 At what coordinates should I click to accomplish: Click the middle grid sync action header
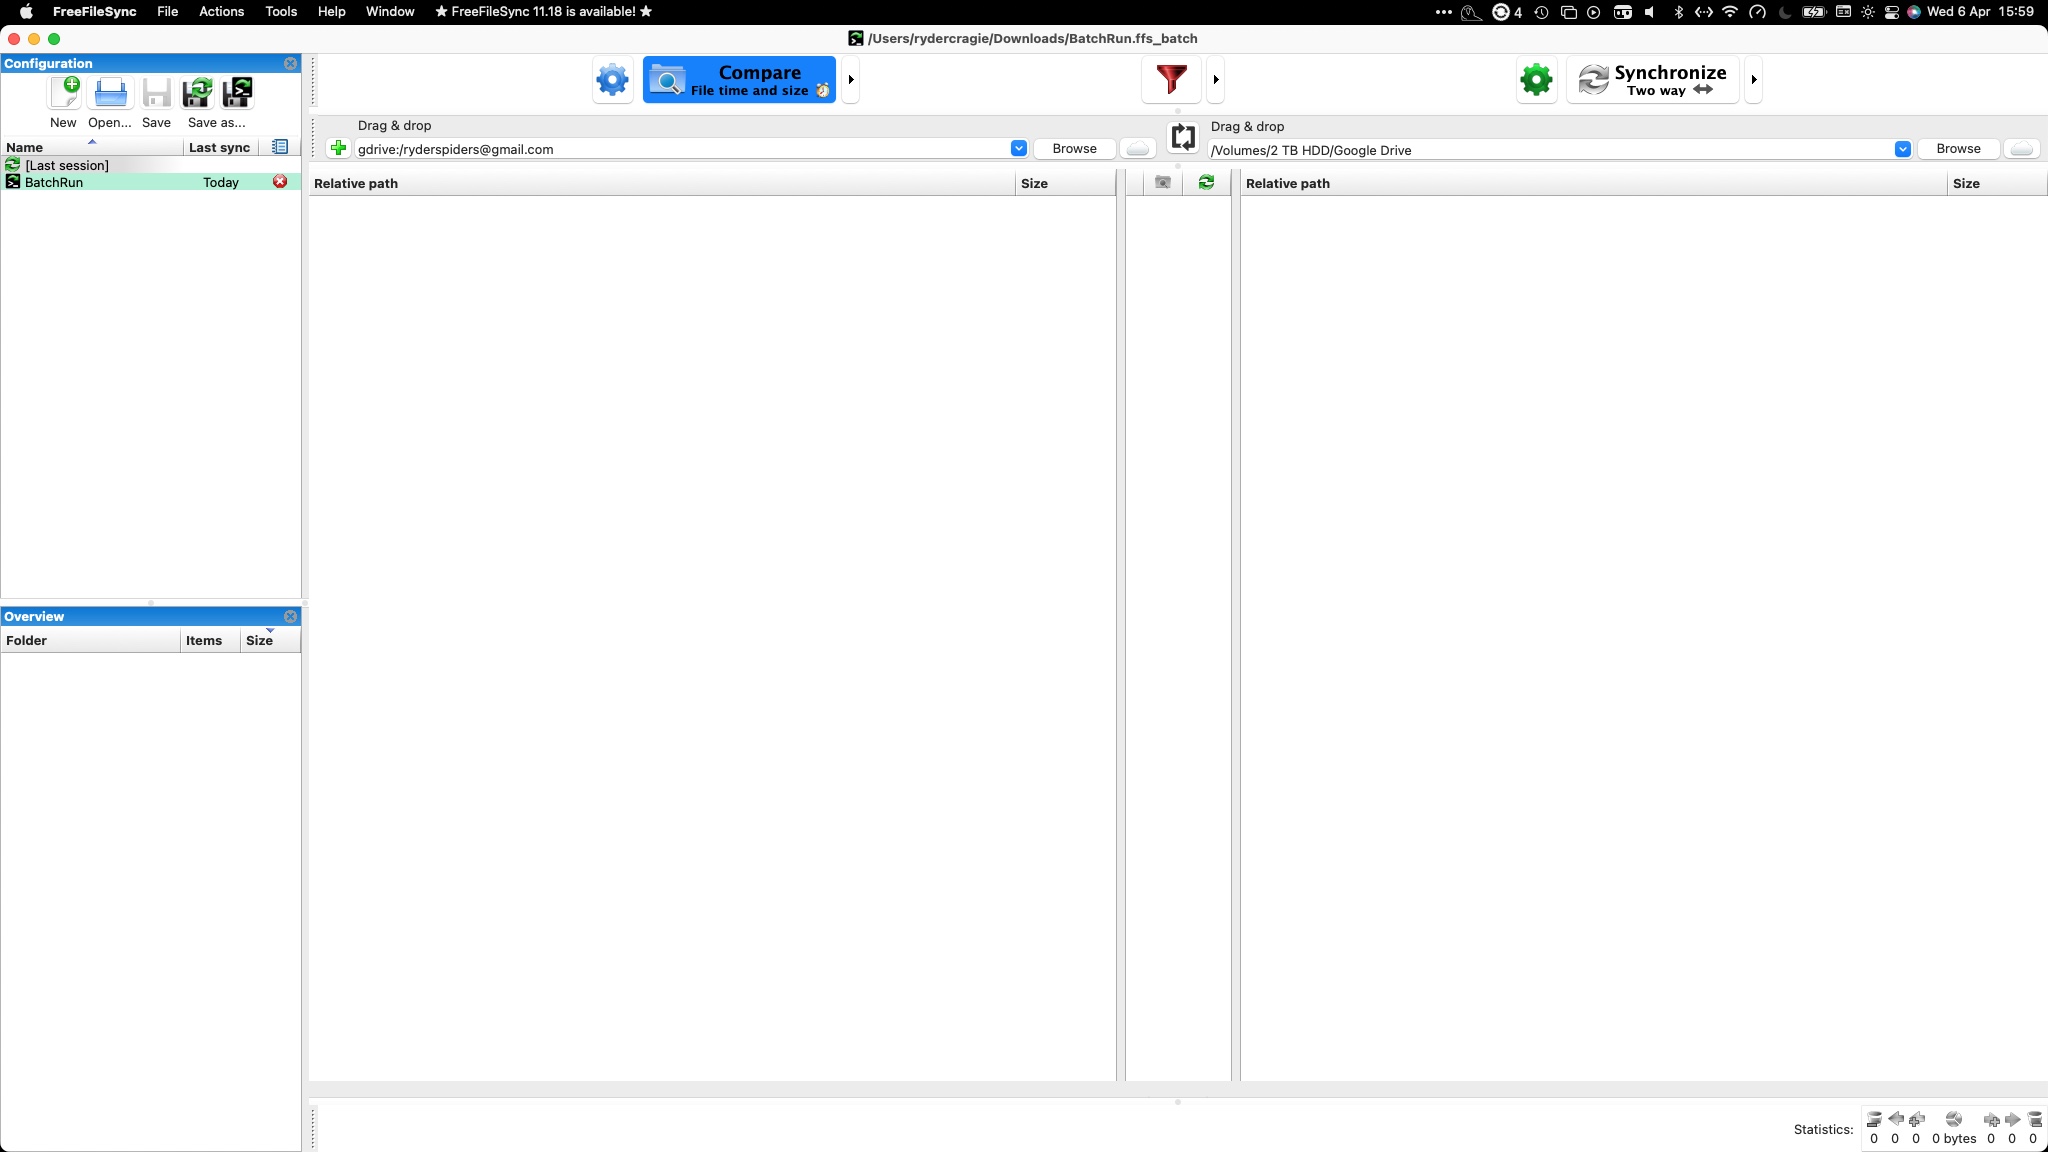[x=1206, y=183]
